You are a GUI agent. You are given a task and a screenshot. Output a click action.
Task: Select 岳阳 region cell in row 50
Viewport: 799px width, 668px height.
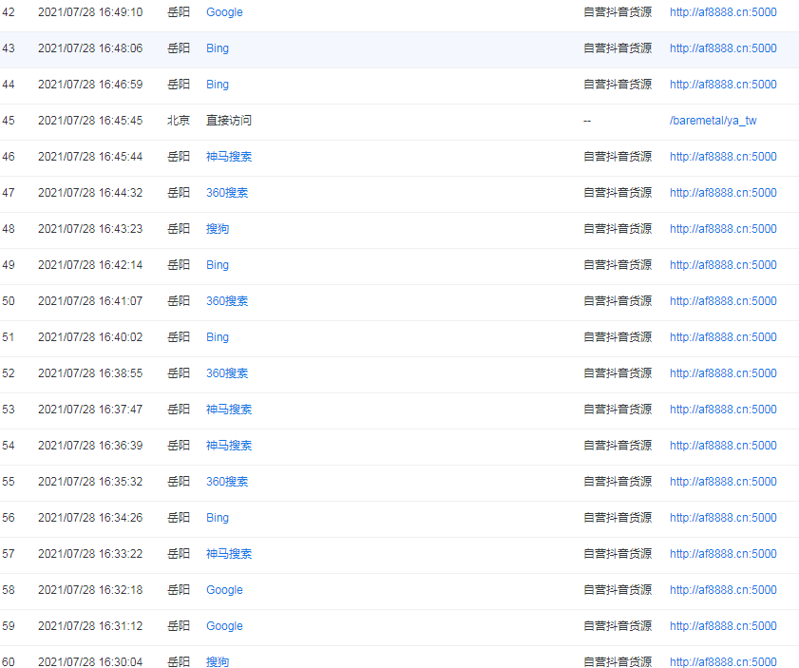[178, 301]
